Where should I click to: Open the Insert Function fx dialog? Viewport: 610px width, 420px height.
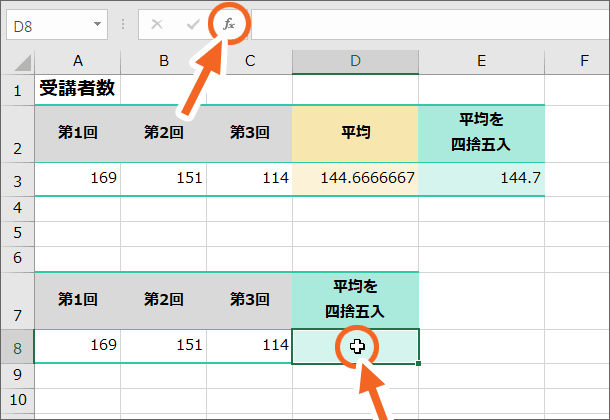[229, 24]
